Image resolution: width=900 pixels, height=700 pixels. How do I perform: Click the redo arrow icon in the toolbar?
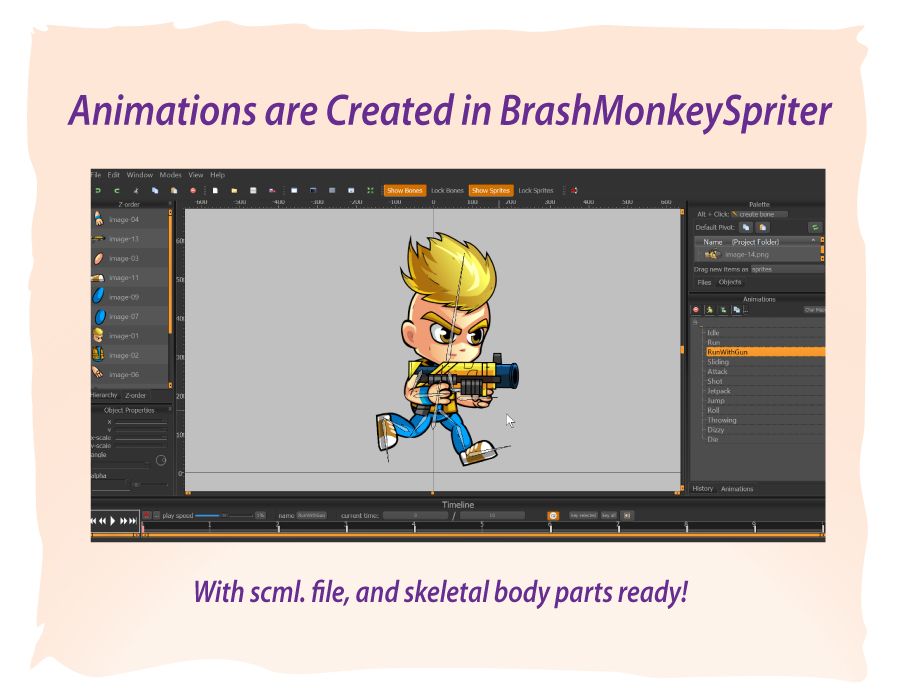coord(117,190)
